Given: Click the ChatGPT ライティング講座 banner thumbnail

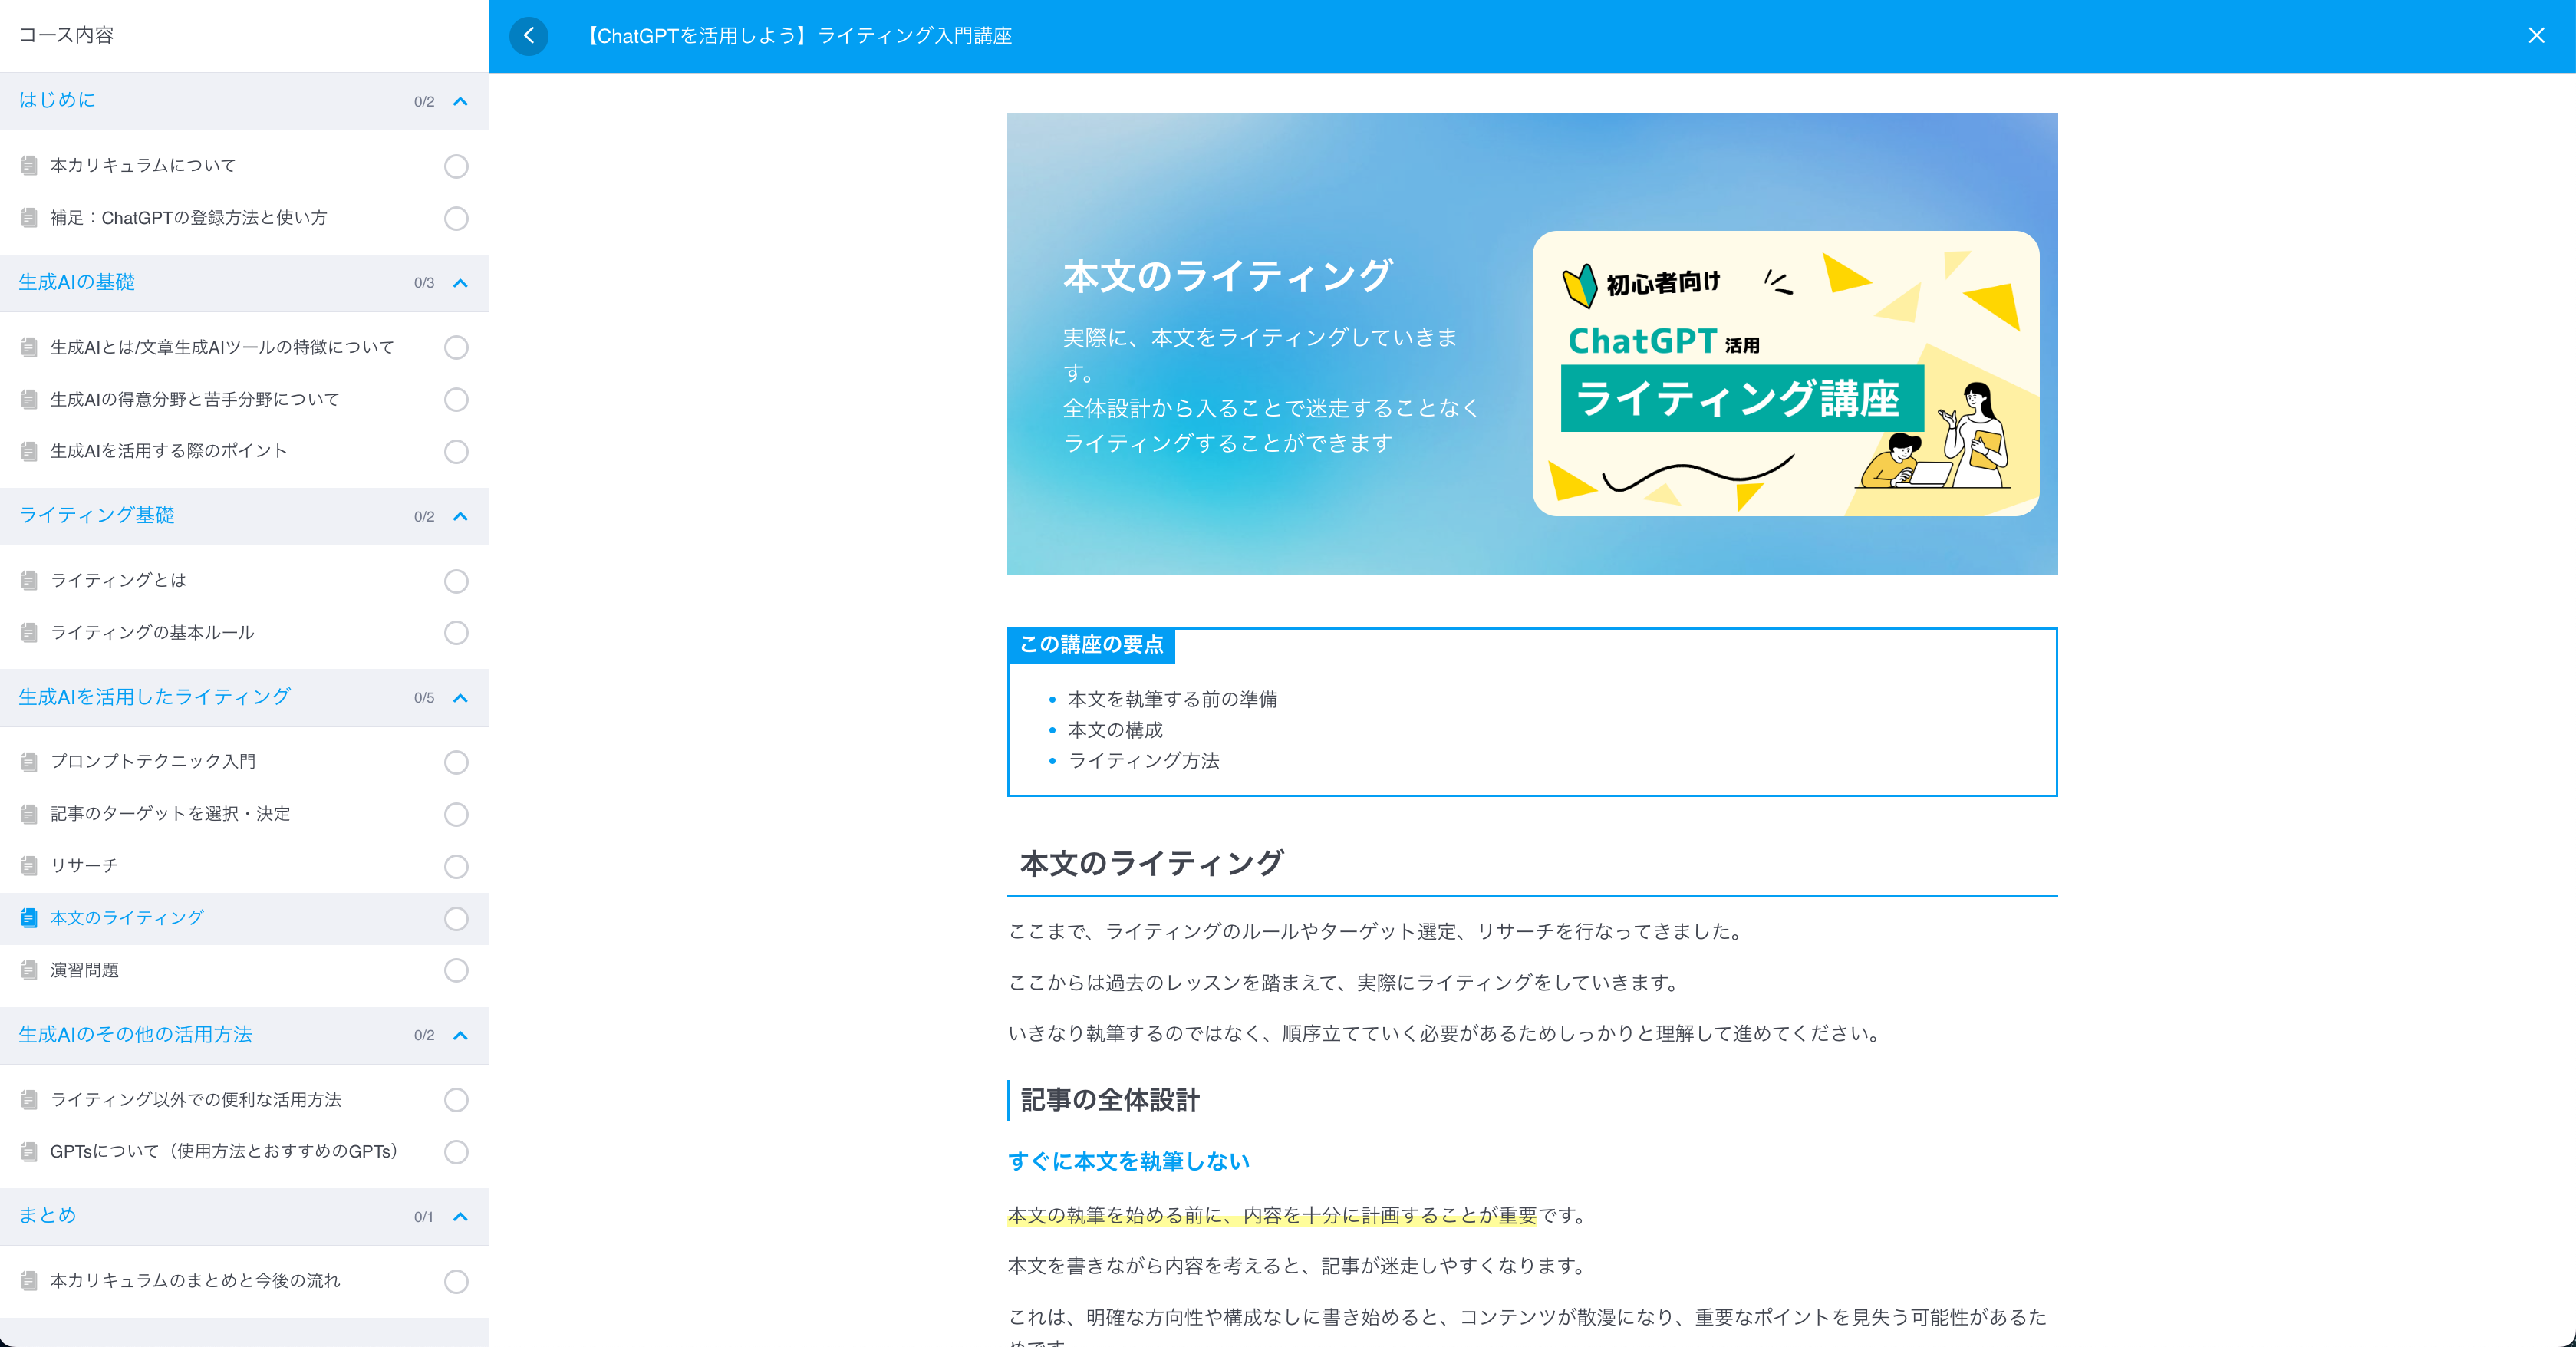Looking at the screenshot, I should click(x=1785, y=374).
